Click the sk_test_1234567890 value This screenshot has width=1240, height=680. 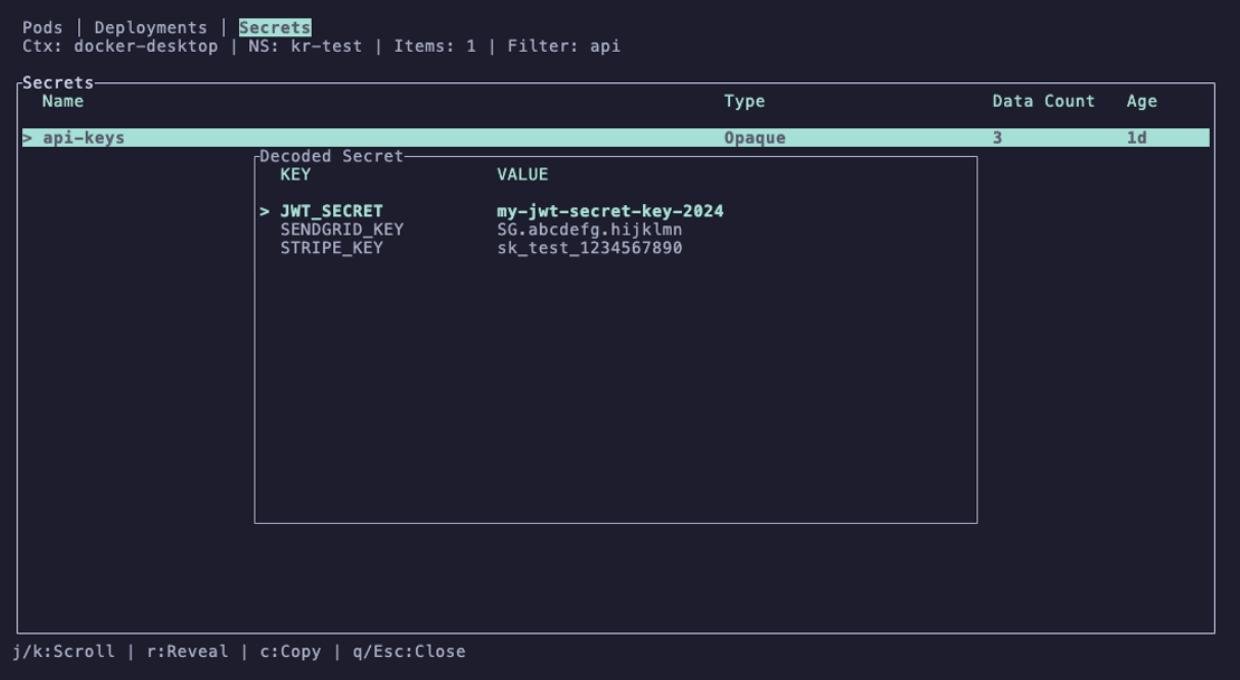[x=589, y=247]
